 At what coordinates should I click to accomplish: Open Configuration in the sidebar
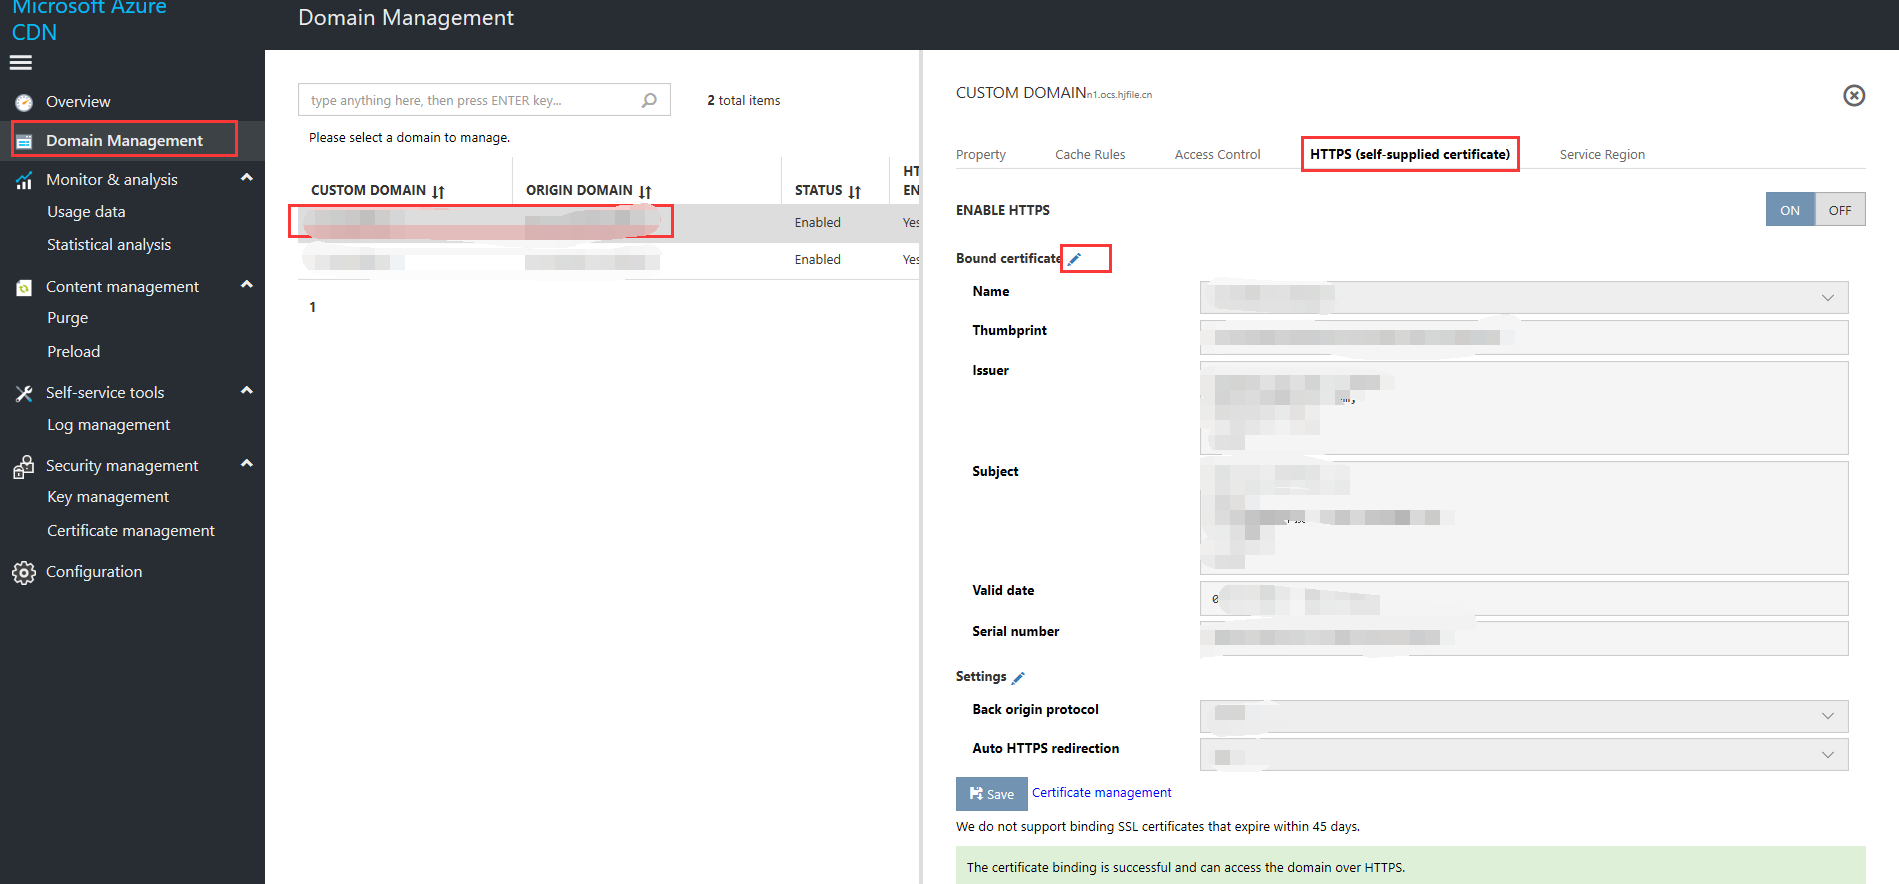pos(94,572)
